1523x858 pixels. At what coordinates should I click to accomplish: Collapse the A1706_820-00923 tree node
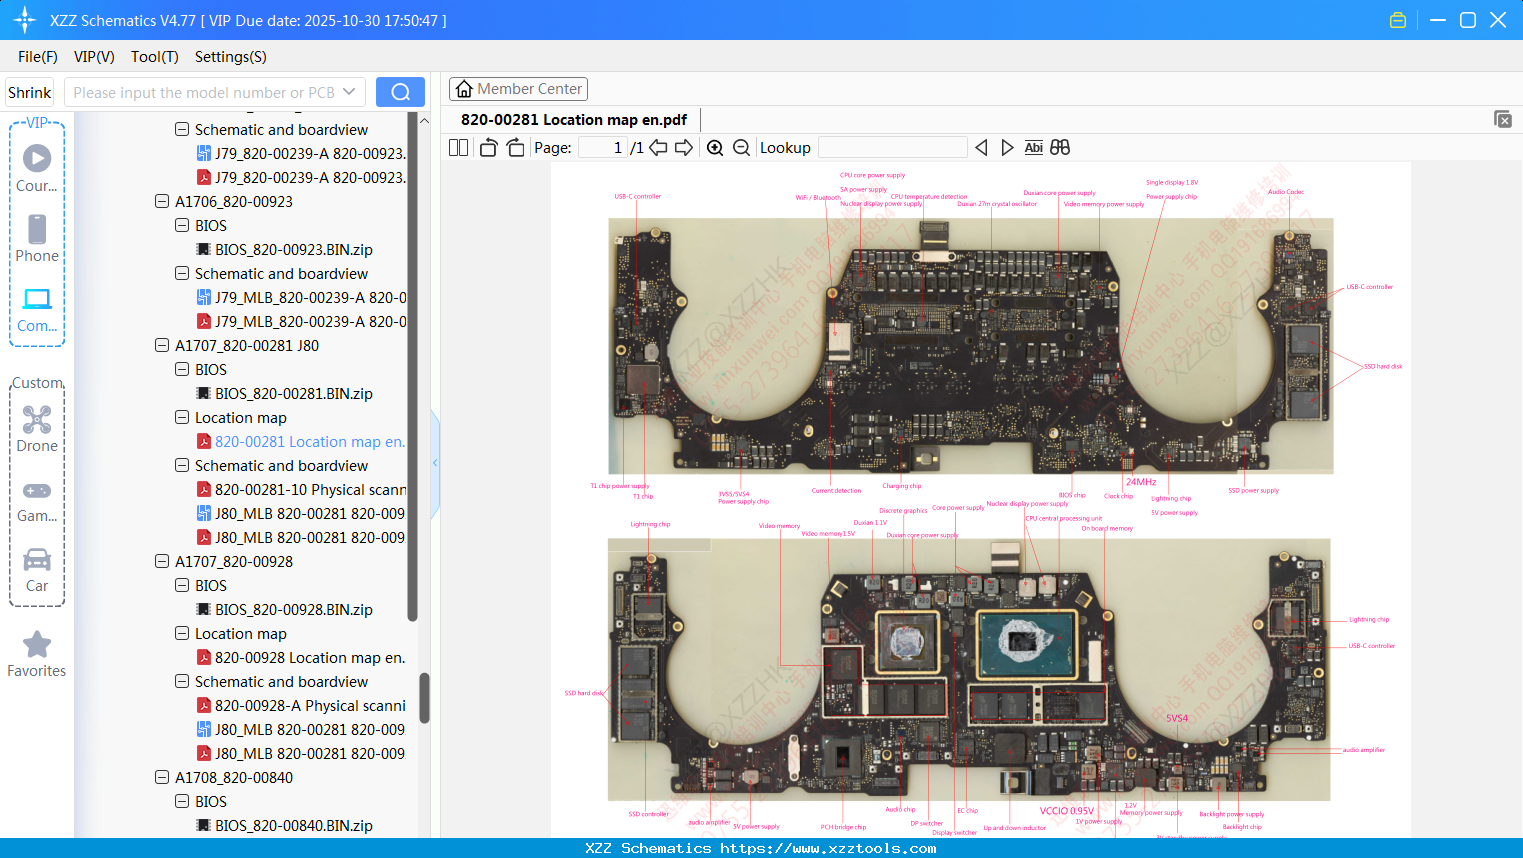pos(162,202)
